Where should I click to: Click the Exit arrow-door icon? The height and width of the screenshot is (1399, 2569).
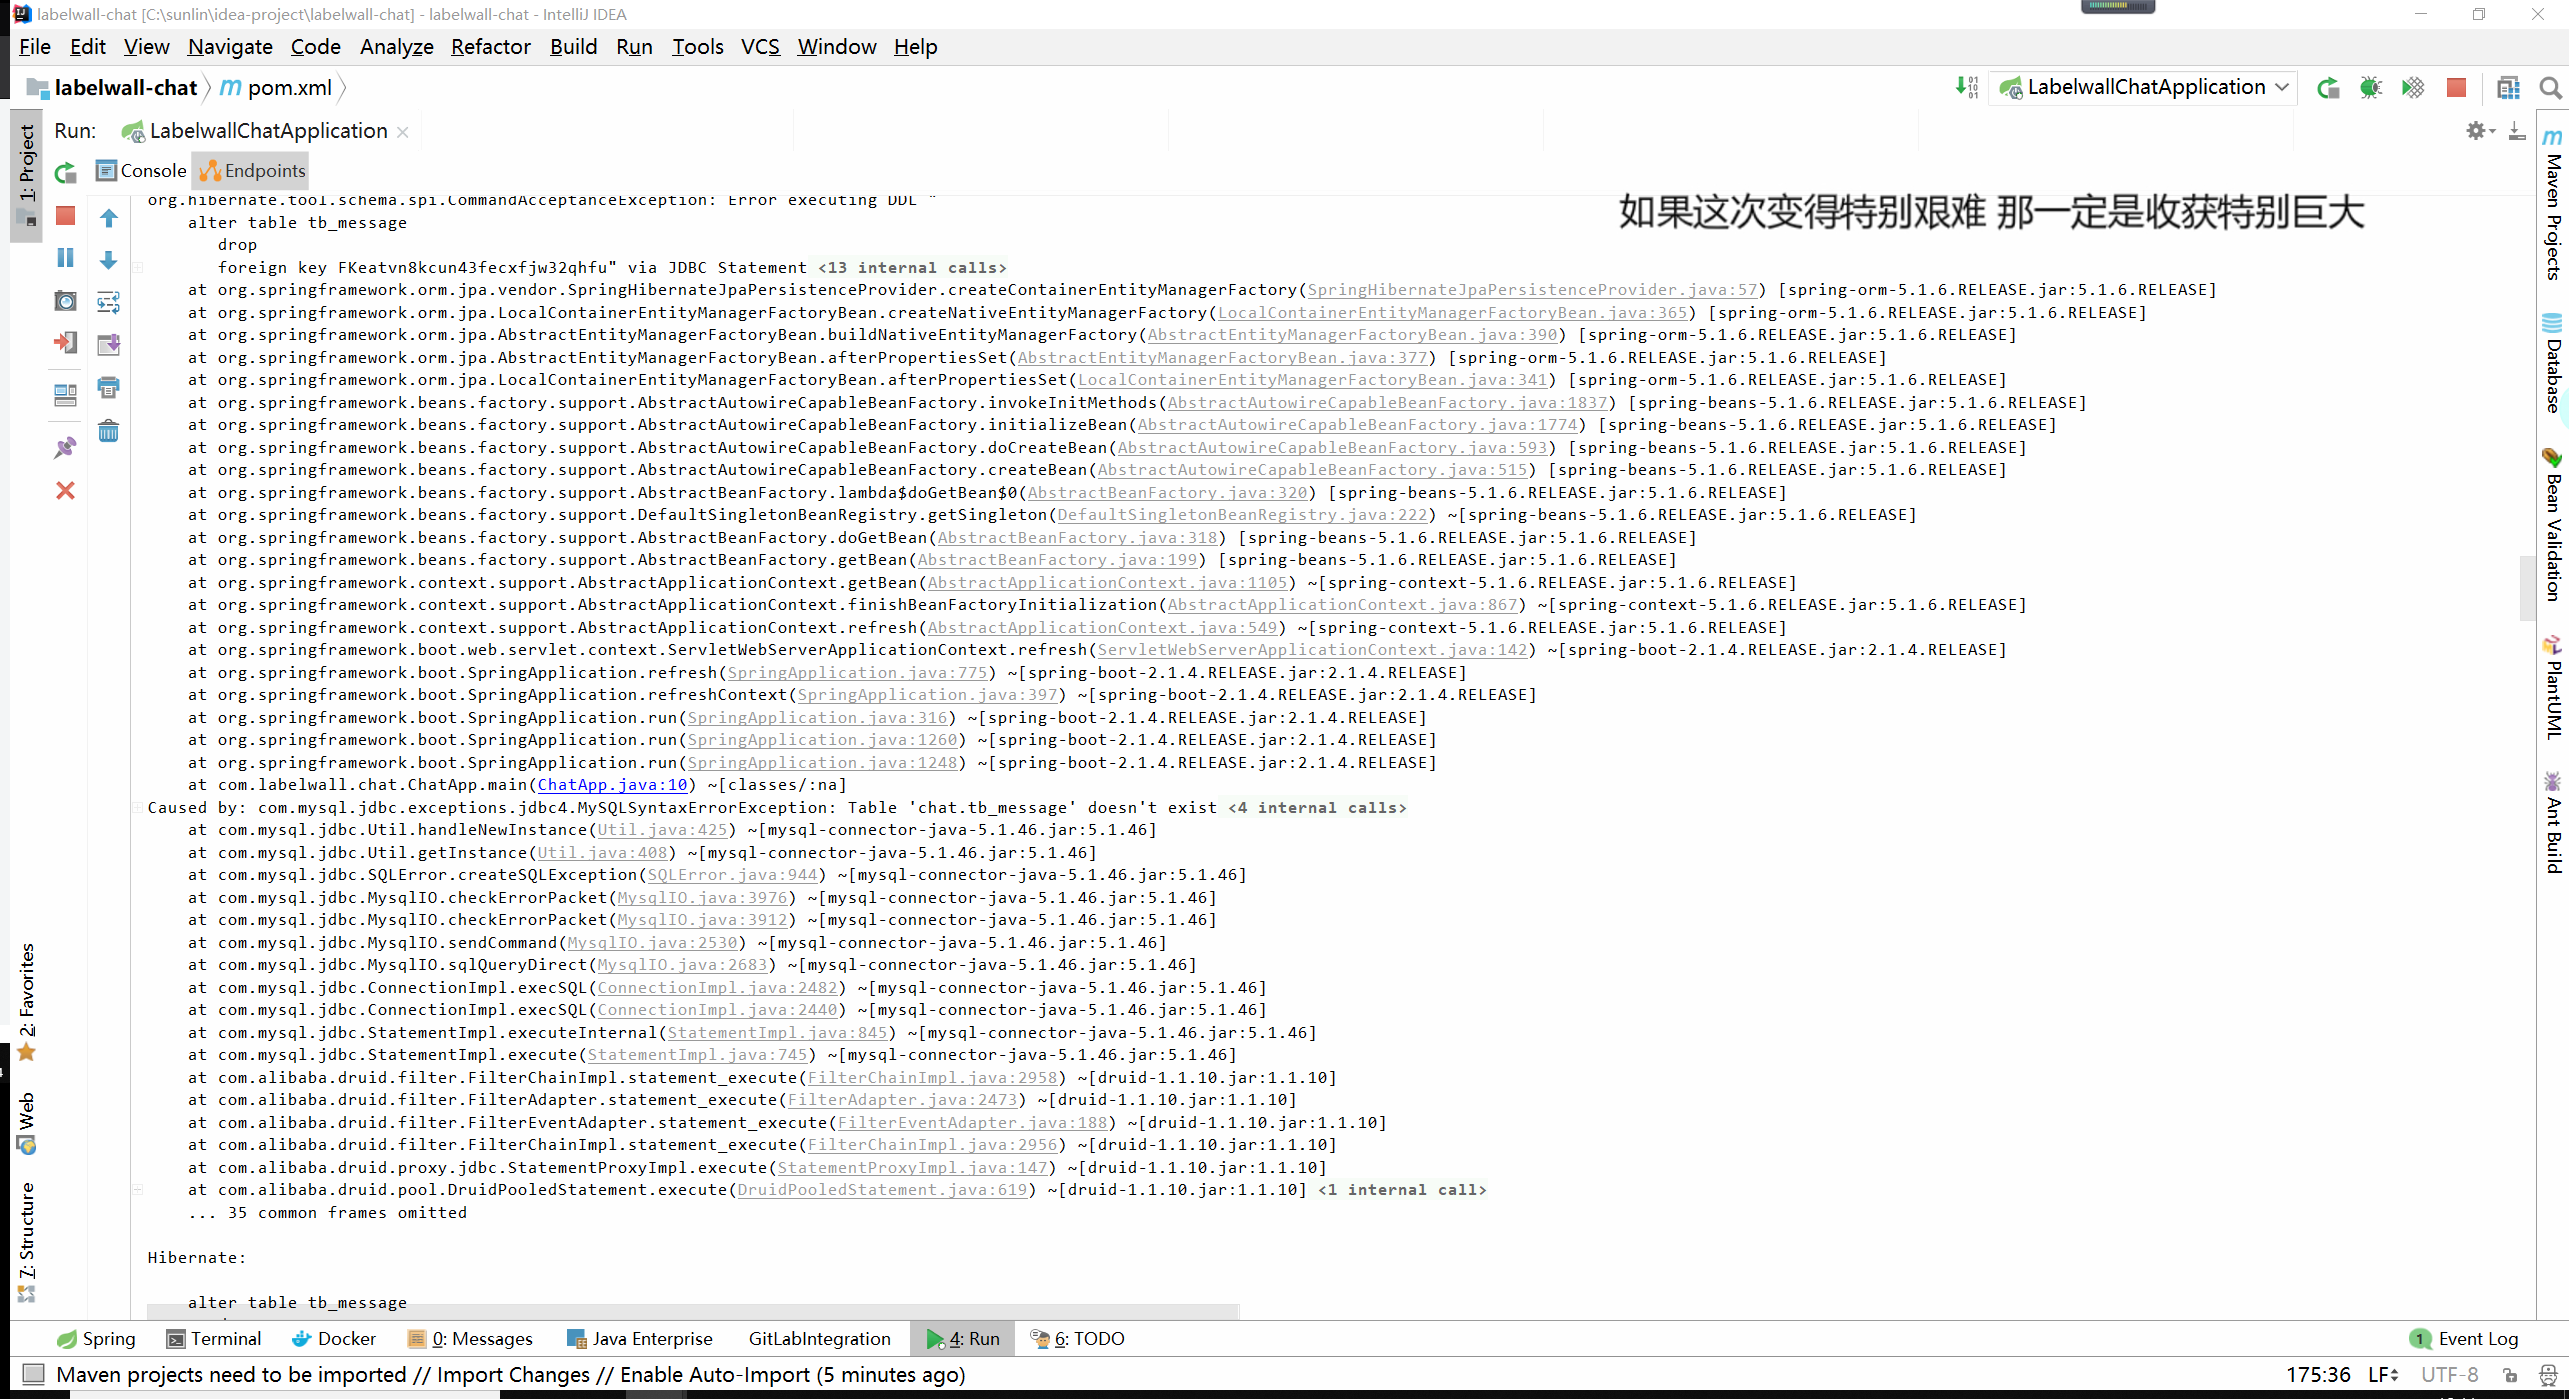click(x=66, y=343)
